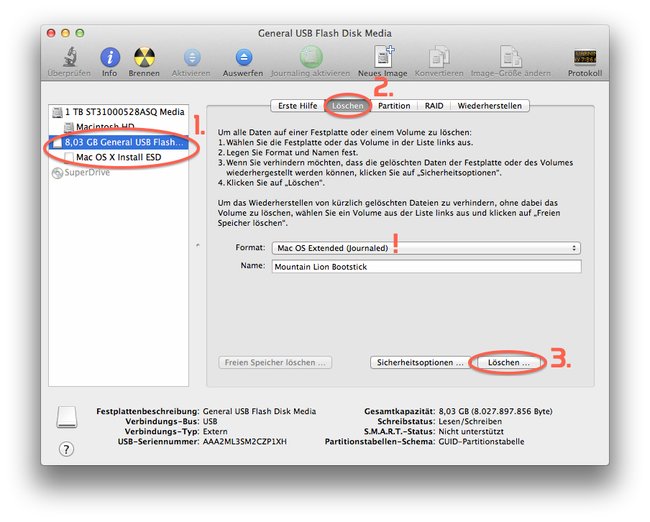This screenshot has height=522, width=650.
Task: Select the Mac OS X Install ESD volume
Action: (x=119, y=157)
